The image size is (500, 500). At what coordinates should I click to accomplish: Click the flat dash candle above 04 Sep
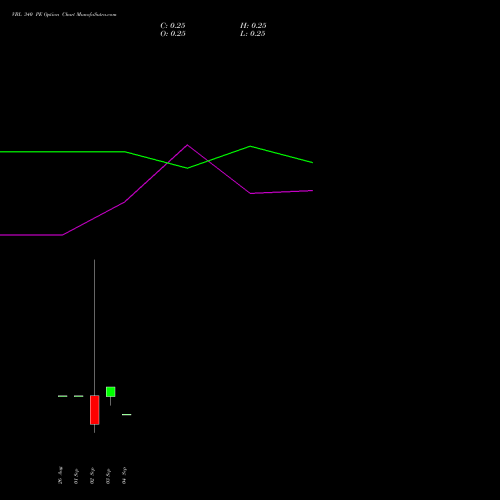[x=127, y=414]
